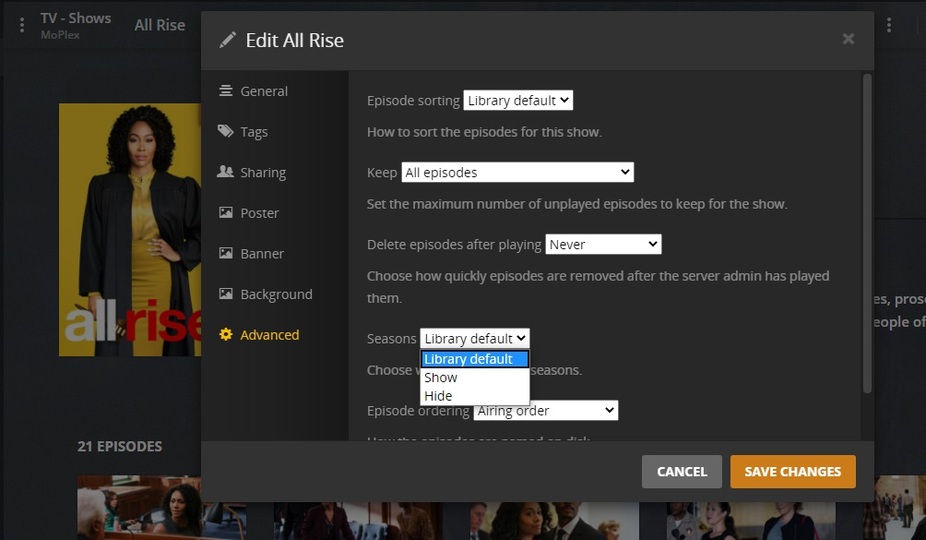Close the Edit All Rise dialog

[848, 39]
